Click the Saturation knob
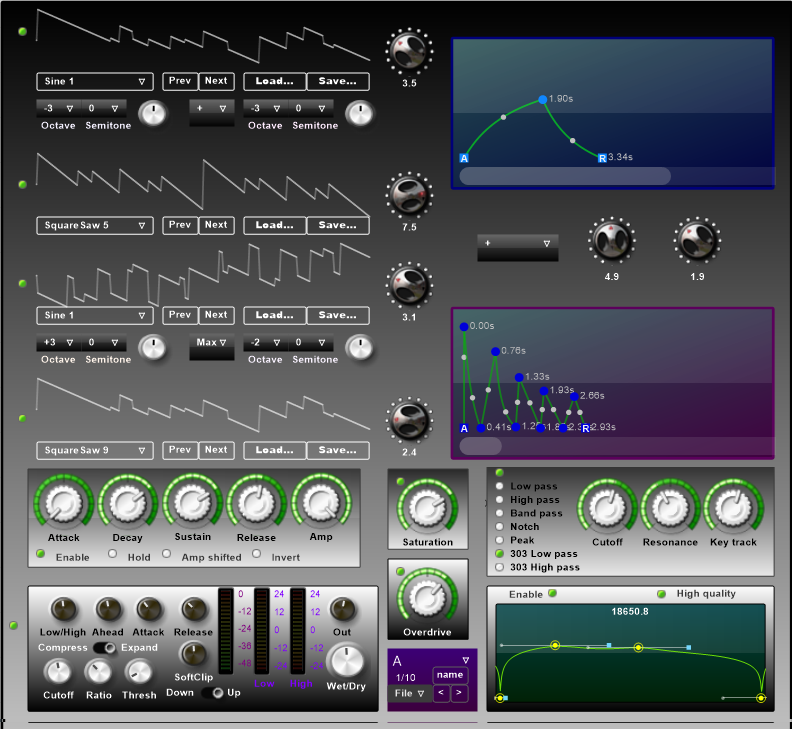 (x=427, y=508)
